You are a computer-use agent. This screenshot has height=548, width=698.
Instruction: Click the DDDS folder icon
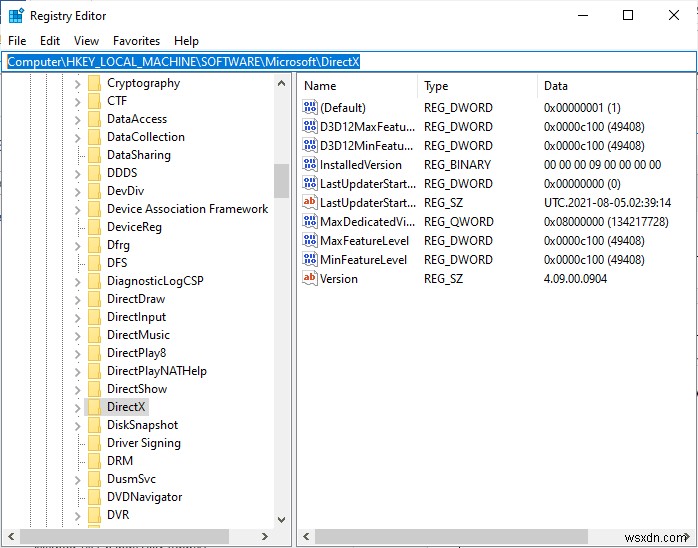(94, 173)
